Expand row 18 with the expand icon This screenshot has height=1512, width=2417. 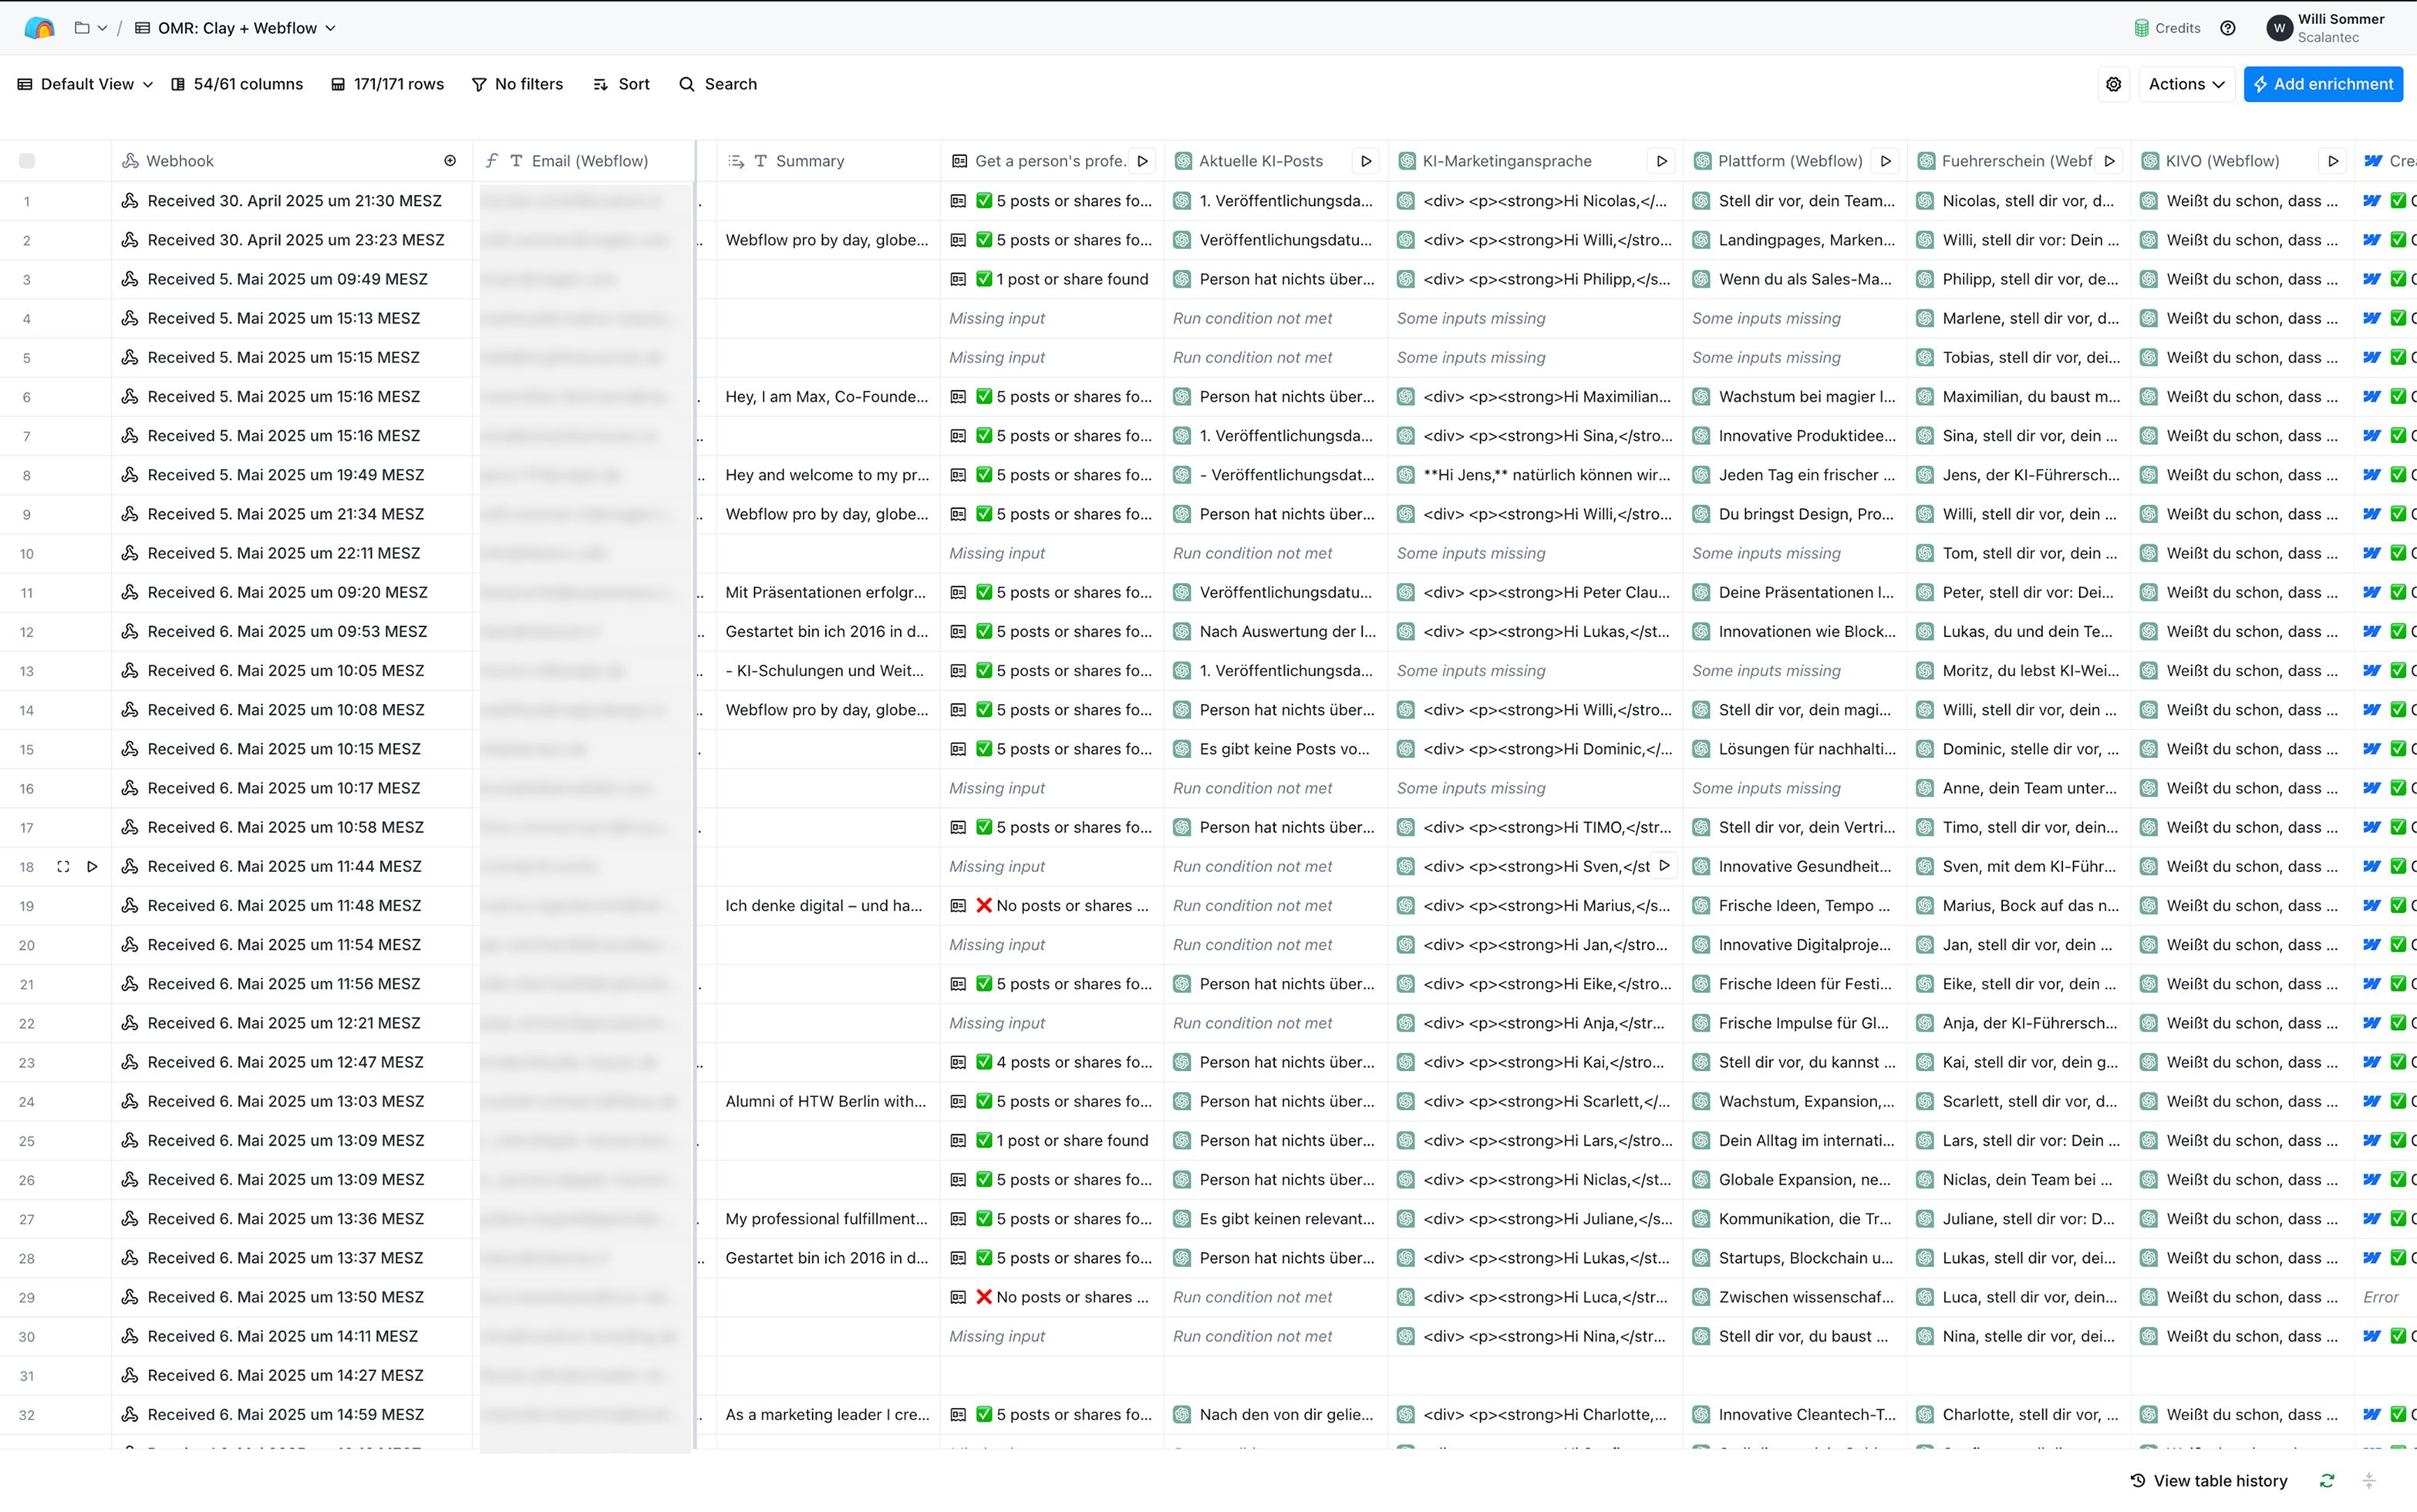click(63, 867)
